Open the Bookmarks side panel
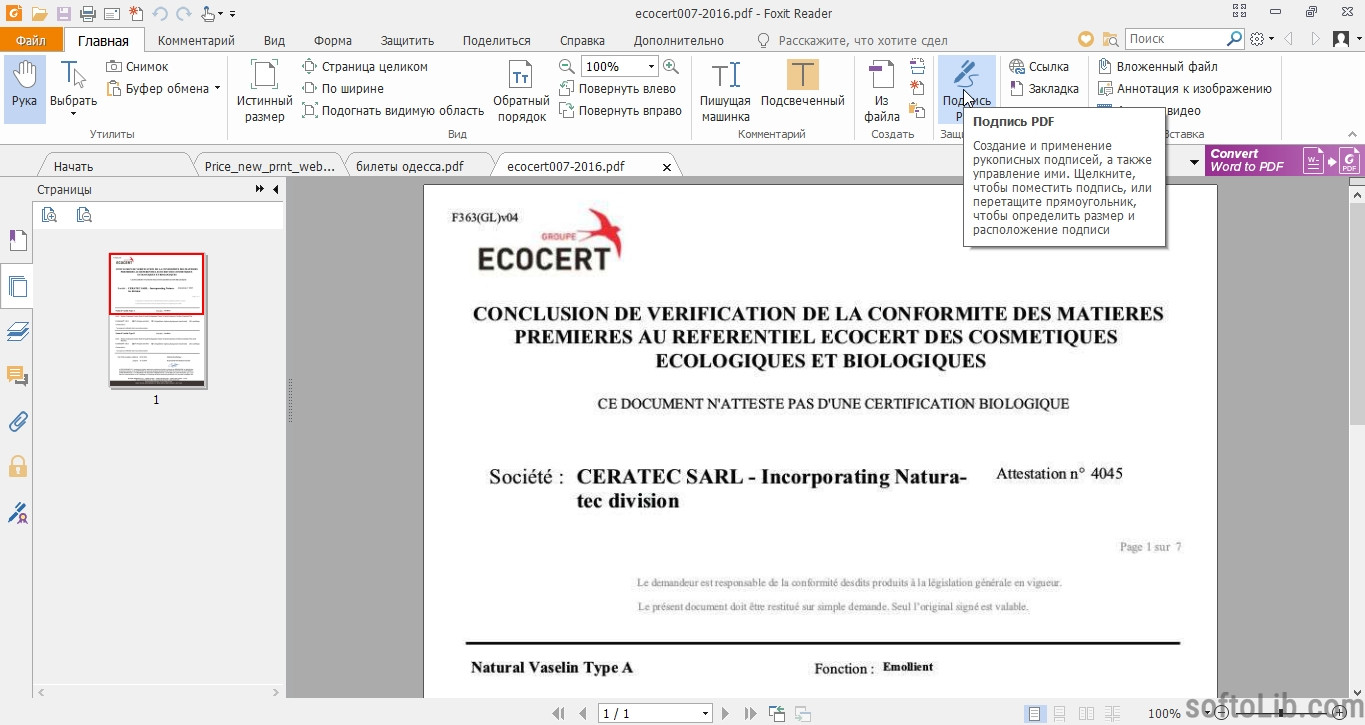The width and height of the screenshot is (1365, 725). point(17,241)
